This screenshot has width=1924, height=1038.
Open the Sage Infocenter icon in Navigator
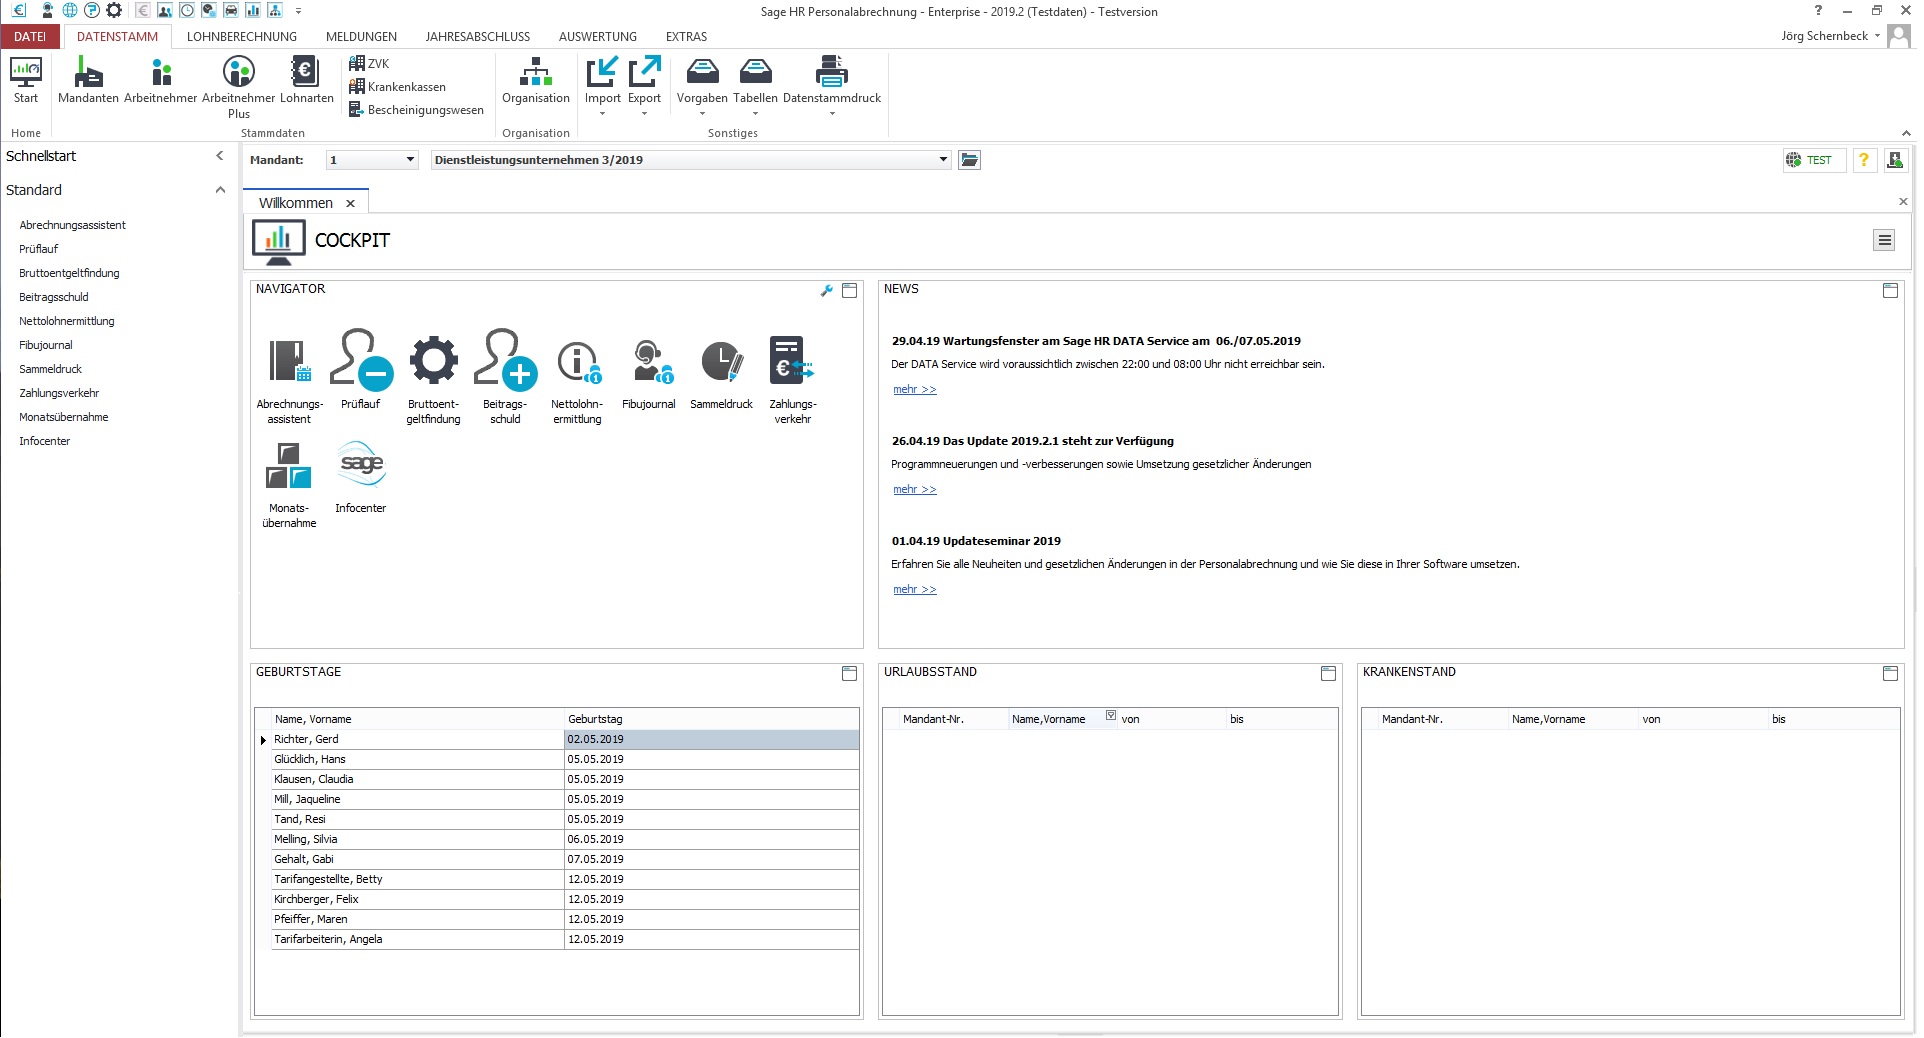point(360,477)
